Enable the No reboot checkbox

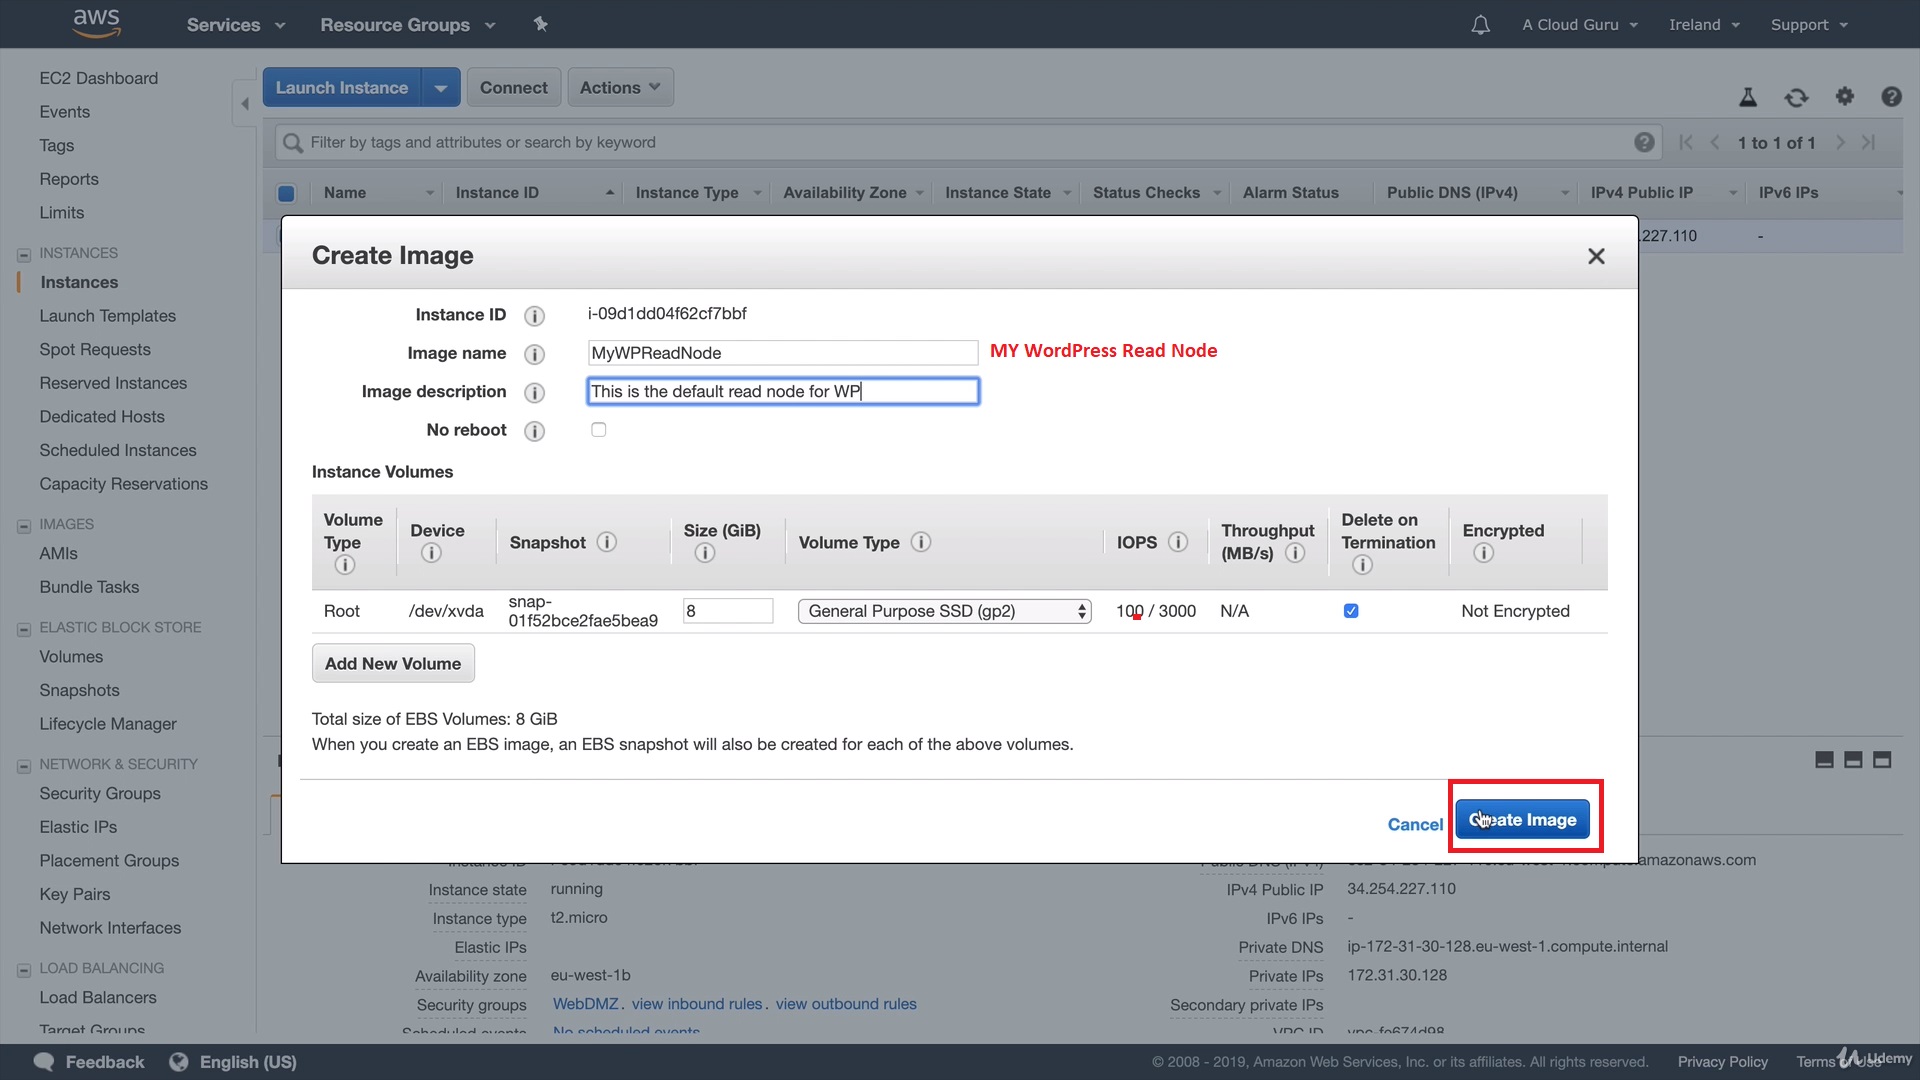pos(599,430)
